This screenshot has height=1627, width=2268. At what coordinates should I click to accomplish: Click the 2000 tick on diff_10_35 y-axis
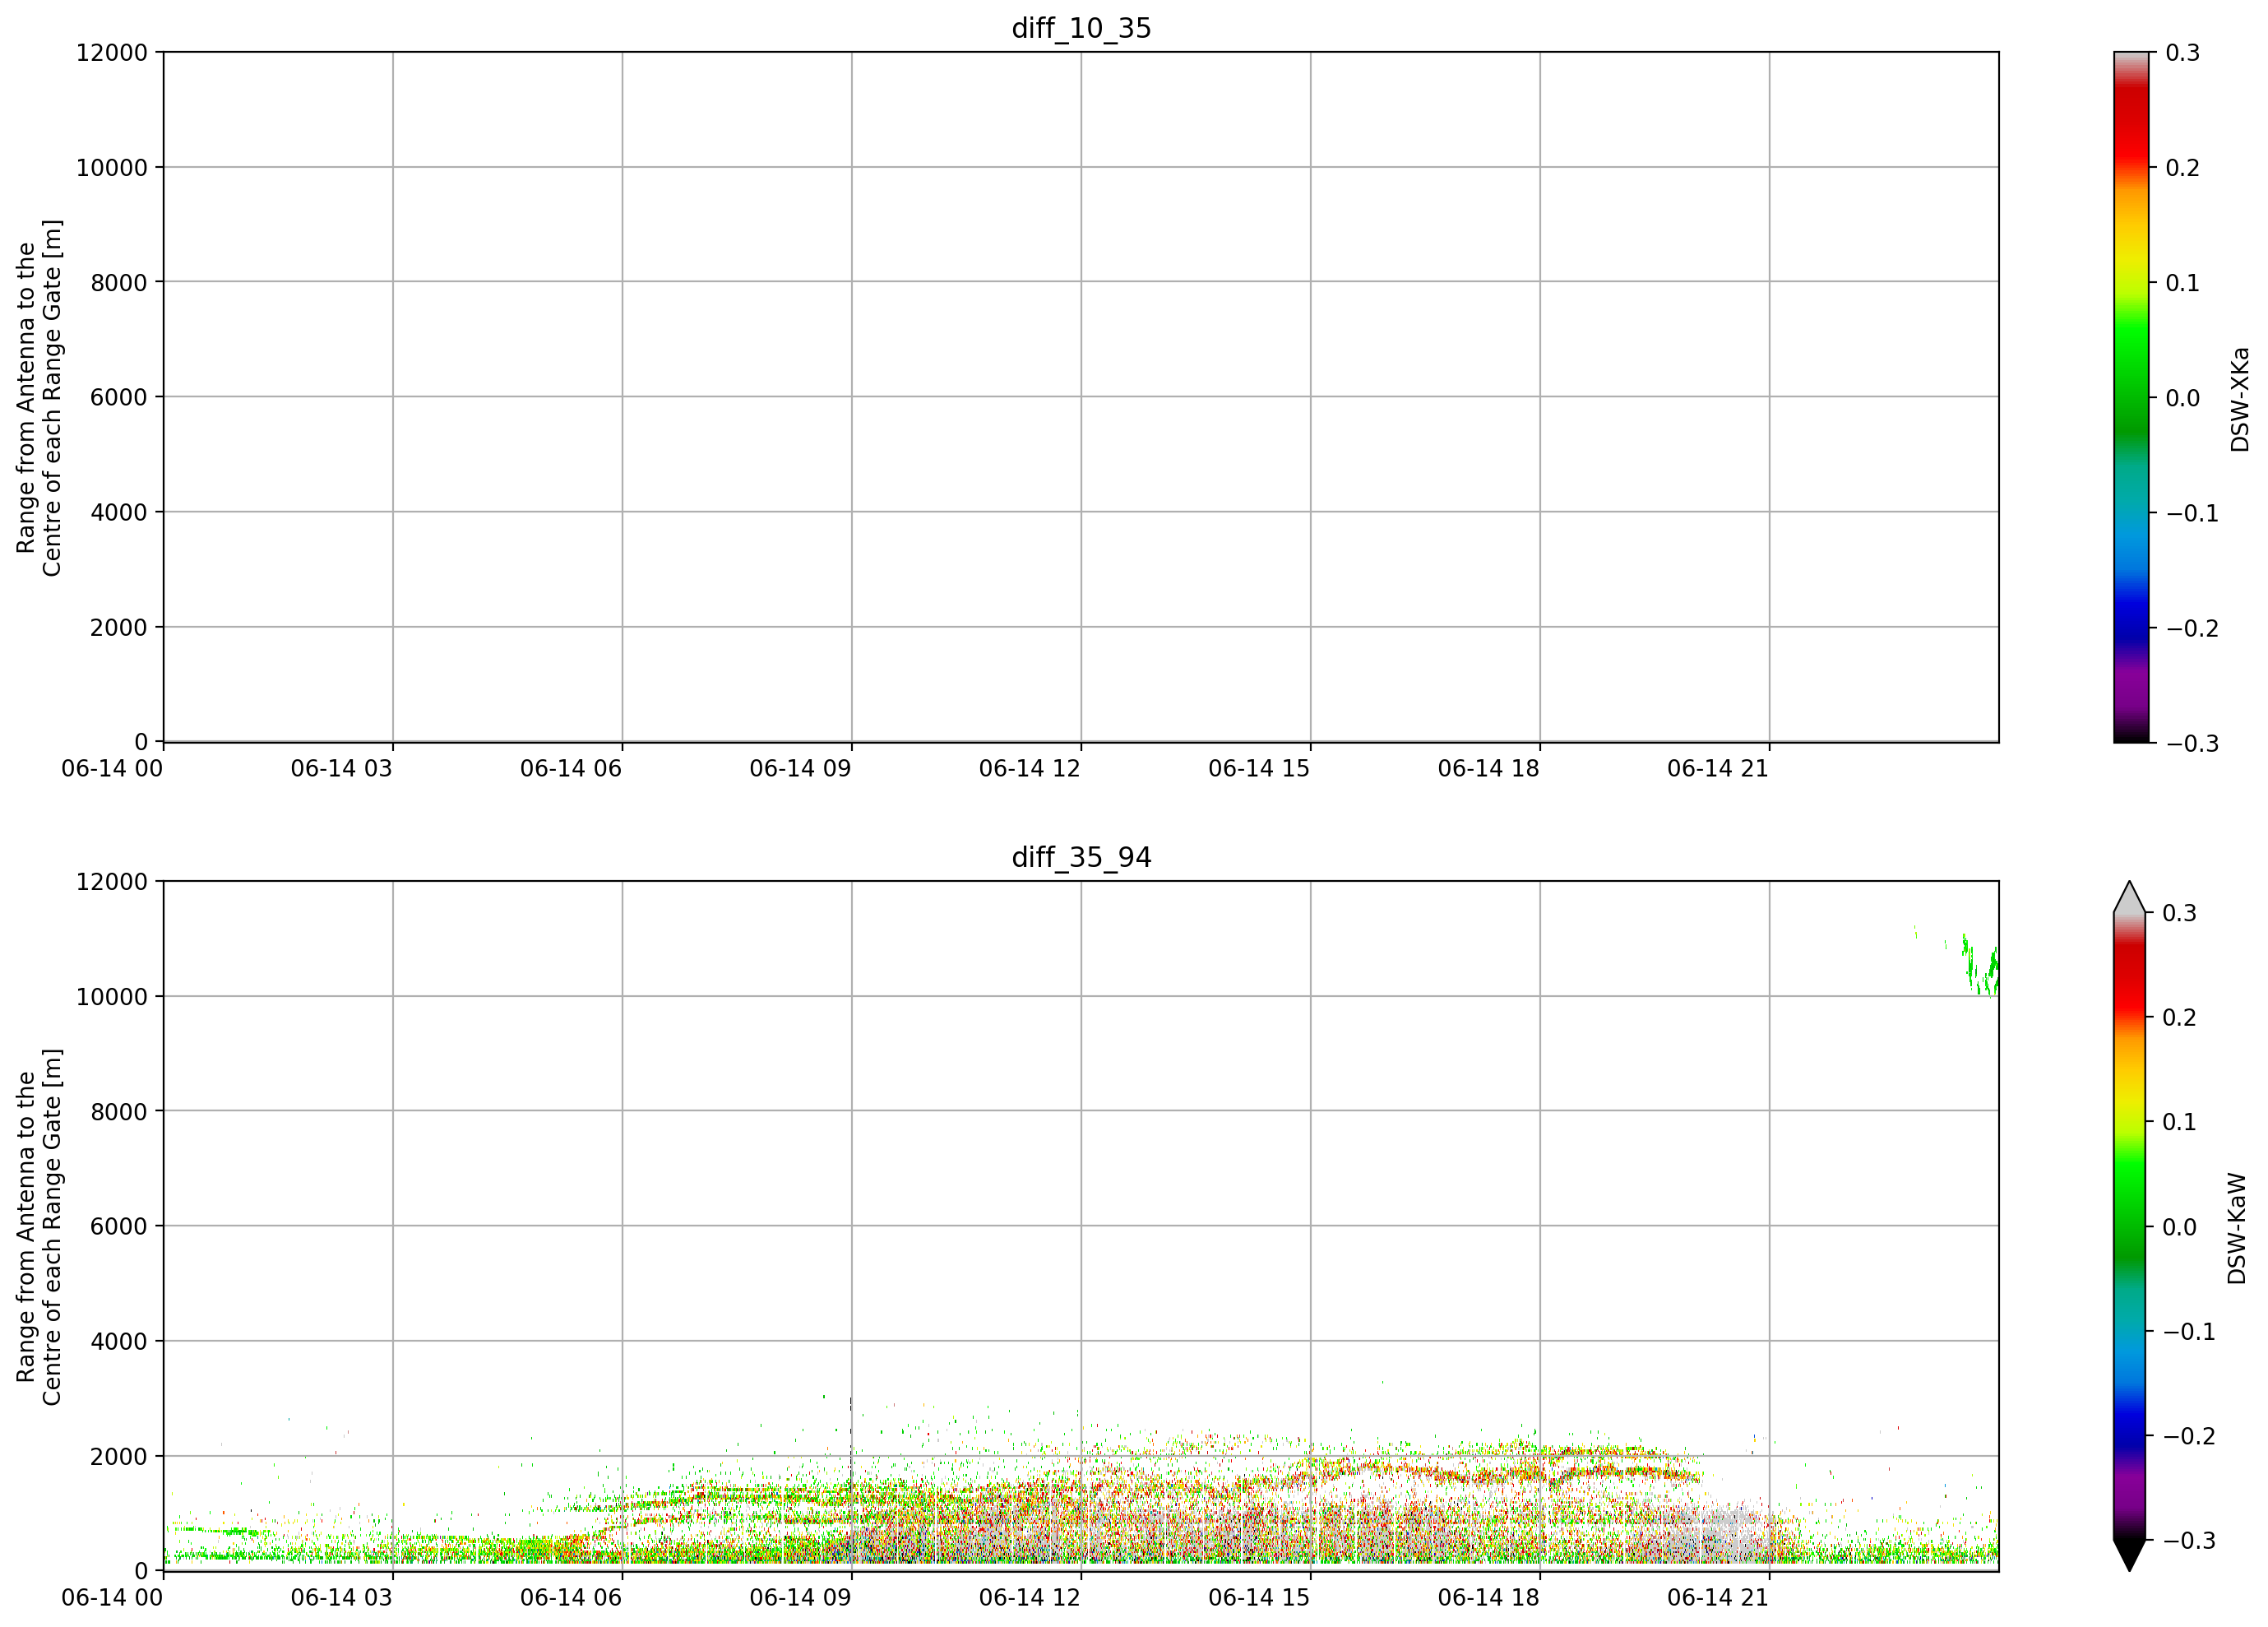(119, 628)
